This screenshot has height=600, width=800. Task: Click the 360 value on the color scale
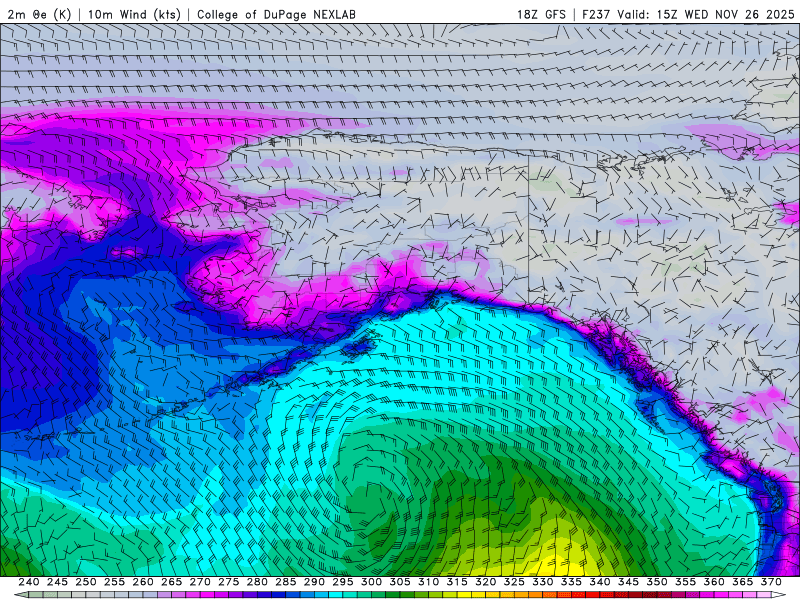tap(714, 582)
